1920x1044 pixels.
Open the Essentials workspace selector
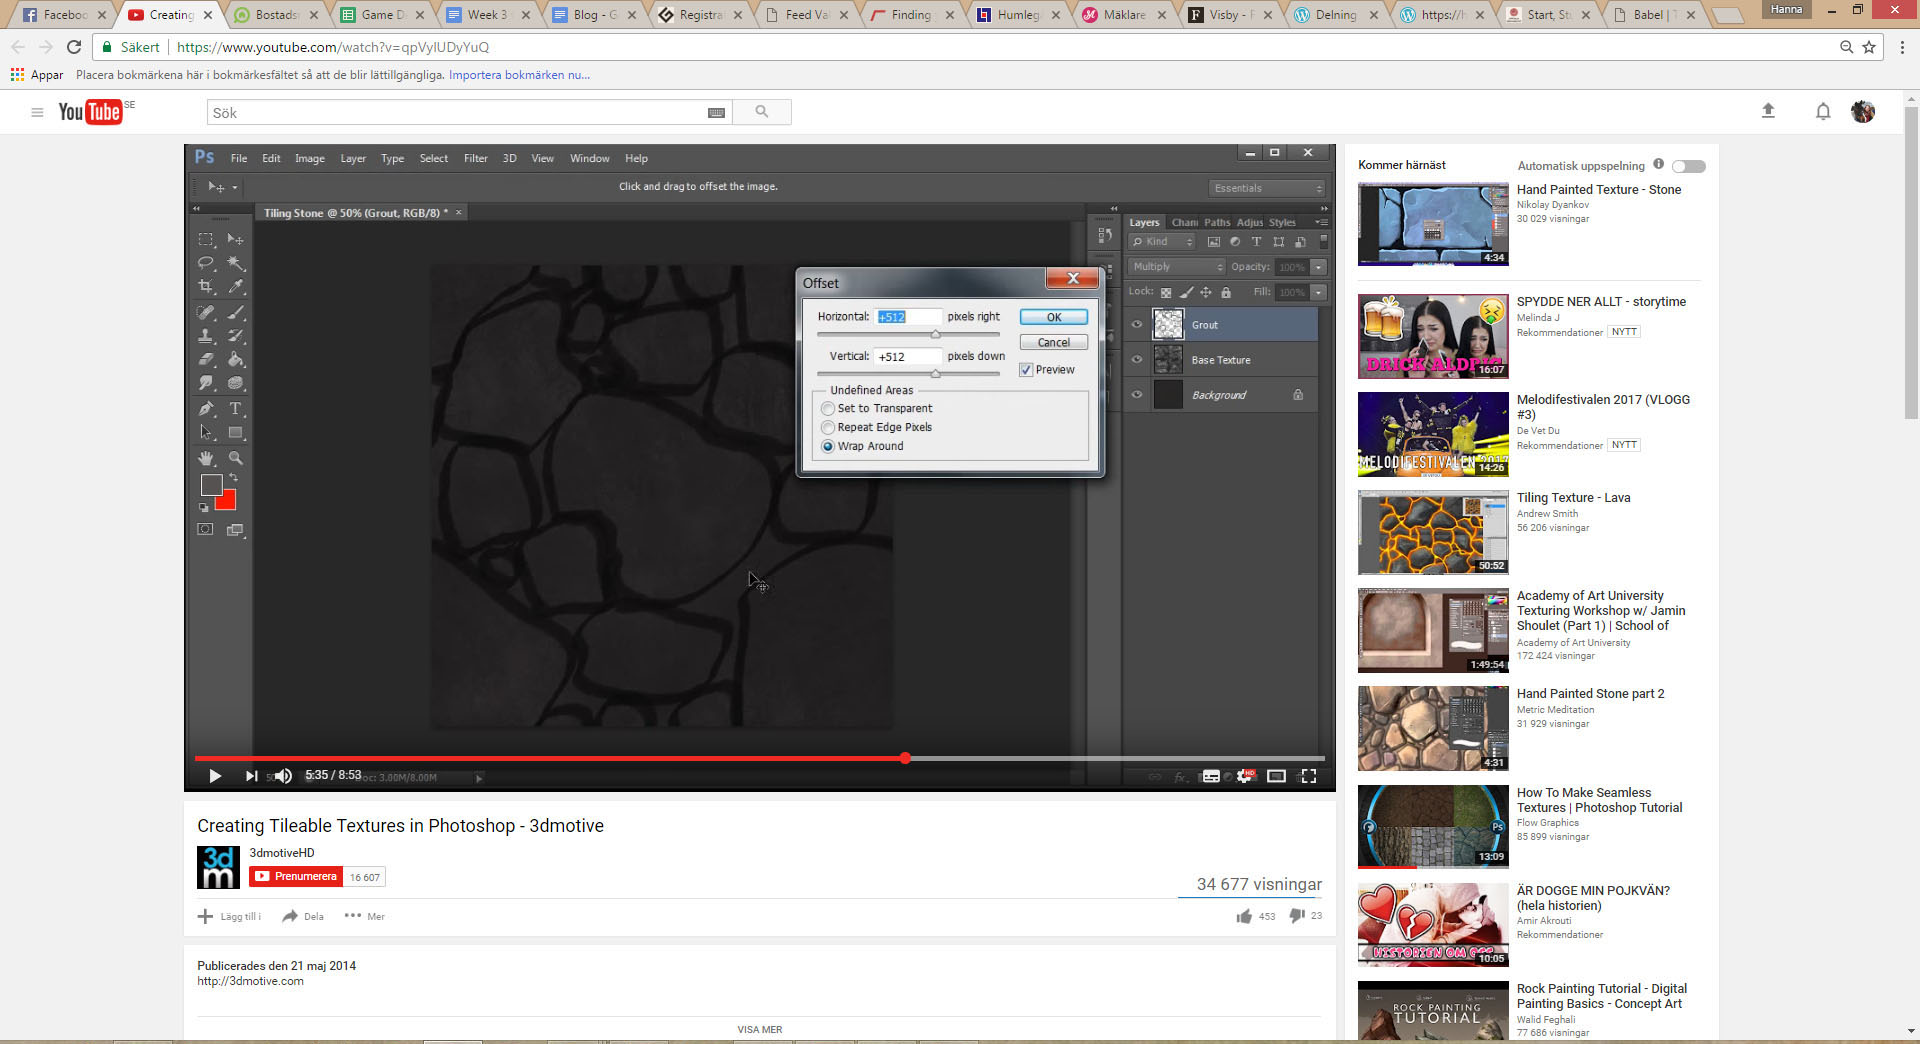click(1266, 188)
